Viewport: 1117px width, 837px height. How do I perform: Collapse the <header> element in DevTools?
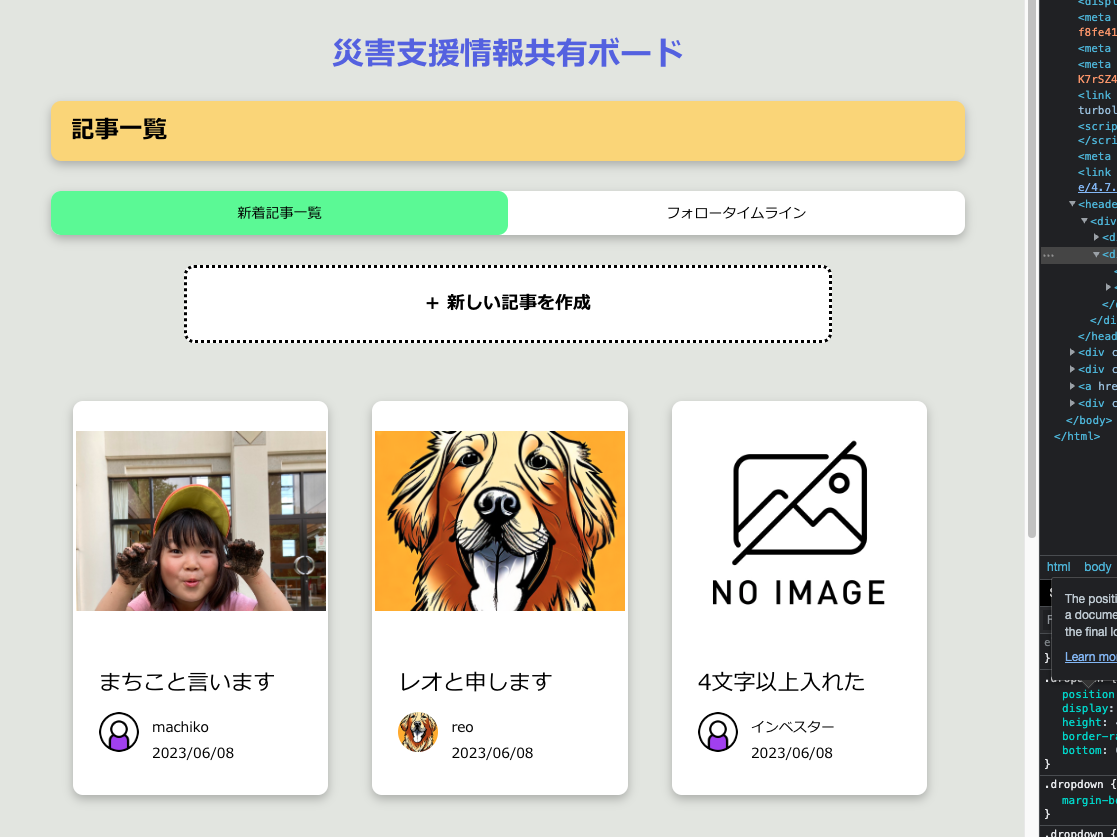[1072, 204]
